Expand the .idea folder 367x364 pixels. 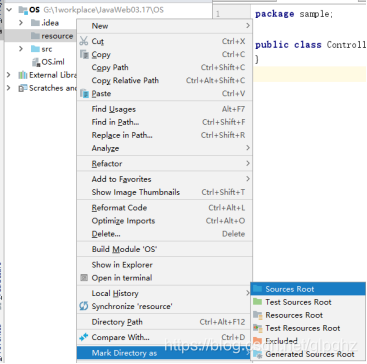tap(21, 23)
